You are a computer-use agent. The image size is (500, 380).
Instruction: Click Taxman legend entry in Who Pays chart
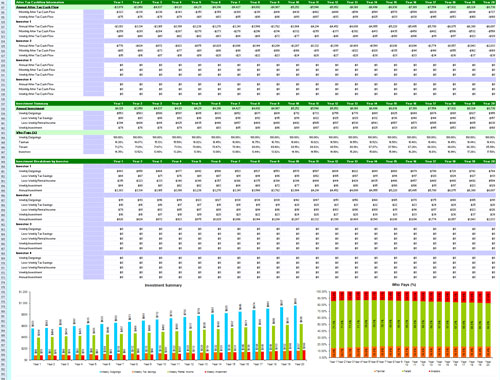point(379,371)
